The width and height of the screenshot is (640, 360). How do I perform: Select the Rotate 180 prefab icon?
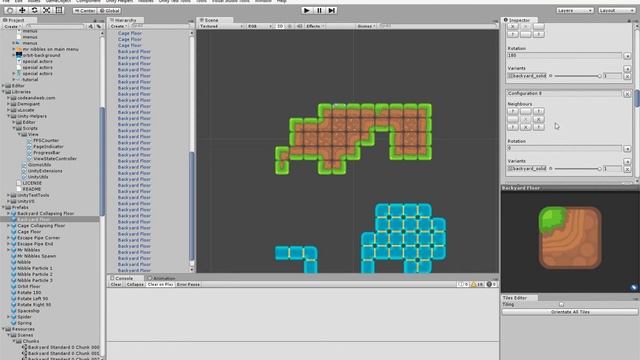pyautogui.click(x=14, y=293)
